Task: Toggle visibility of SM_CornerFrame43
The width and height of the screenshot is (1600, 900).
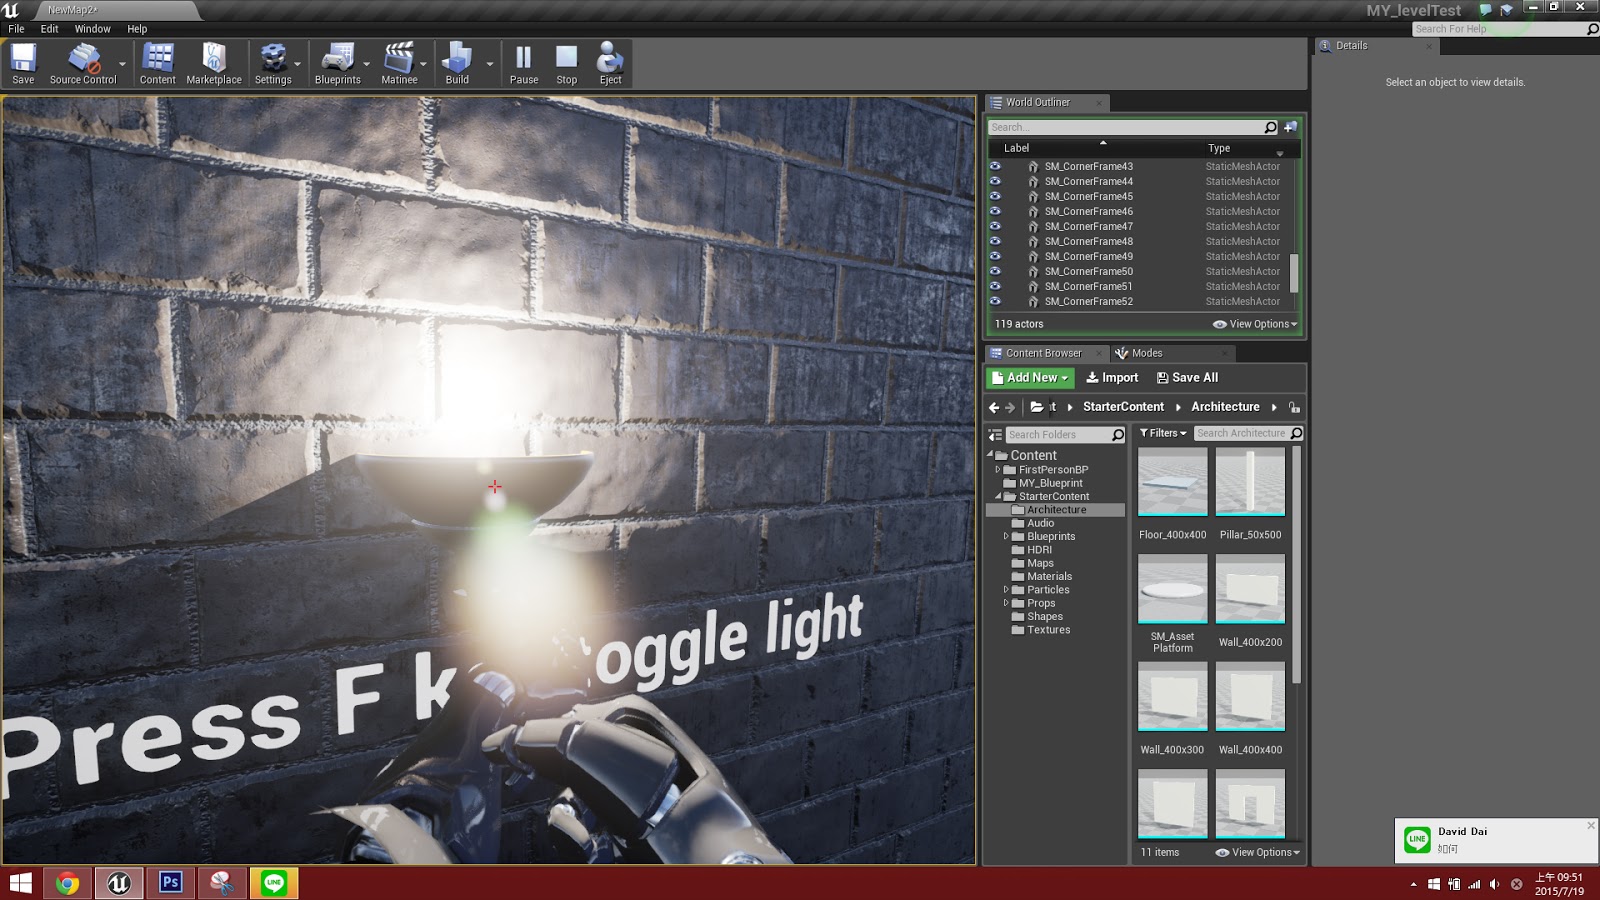Action: [x=995, y=166]
